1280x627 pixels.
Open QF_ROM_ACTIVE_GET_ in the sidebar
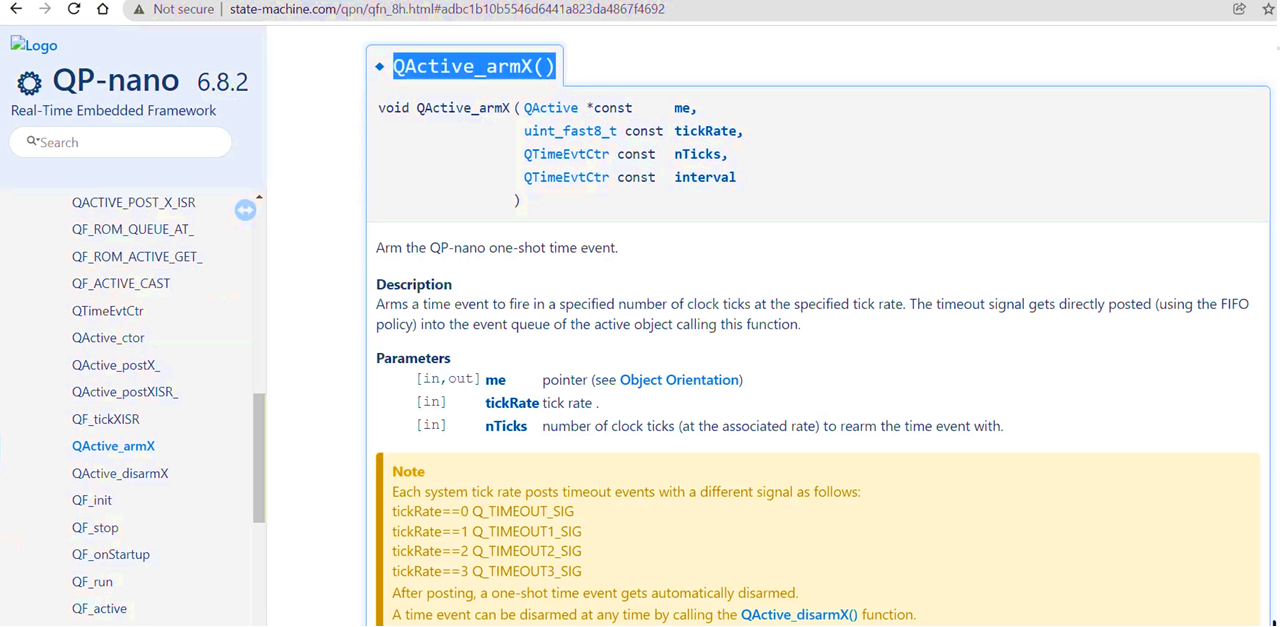137,256
